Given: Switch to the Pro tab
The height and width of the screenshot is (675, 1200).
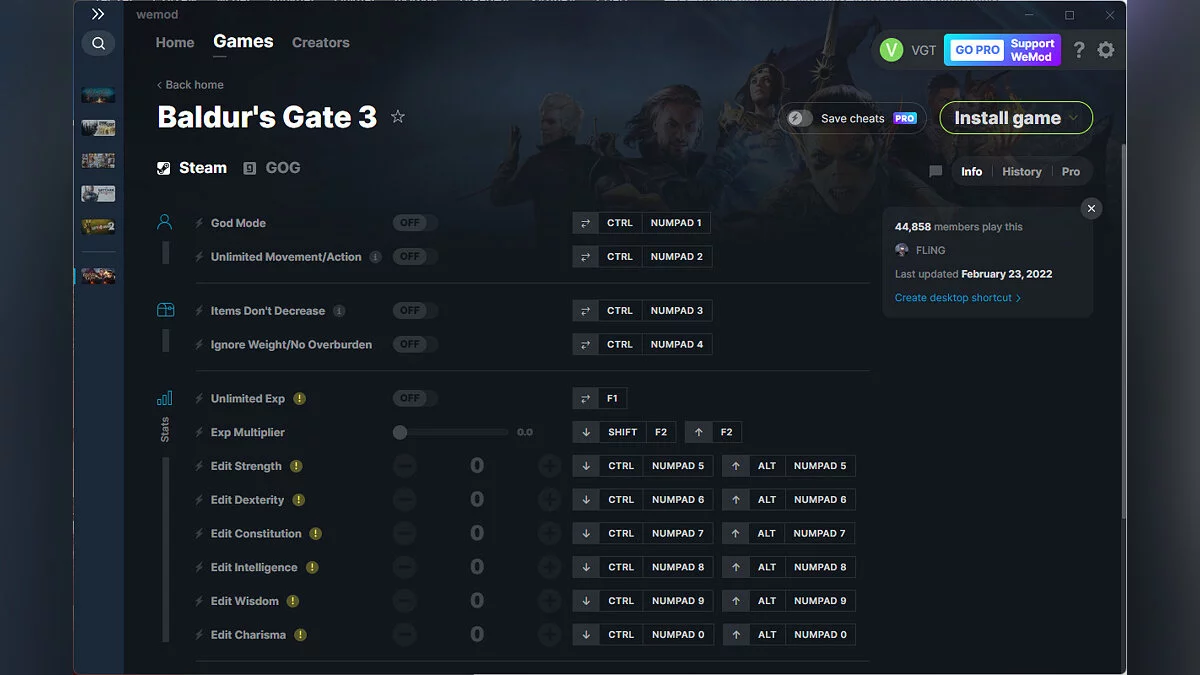Looking at the screenshot, I should coord(1071,172).
